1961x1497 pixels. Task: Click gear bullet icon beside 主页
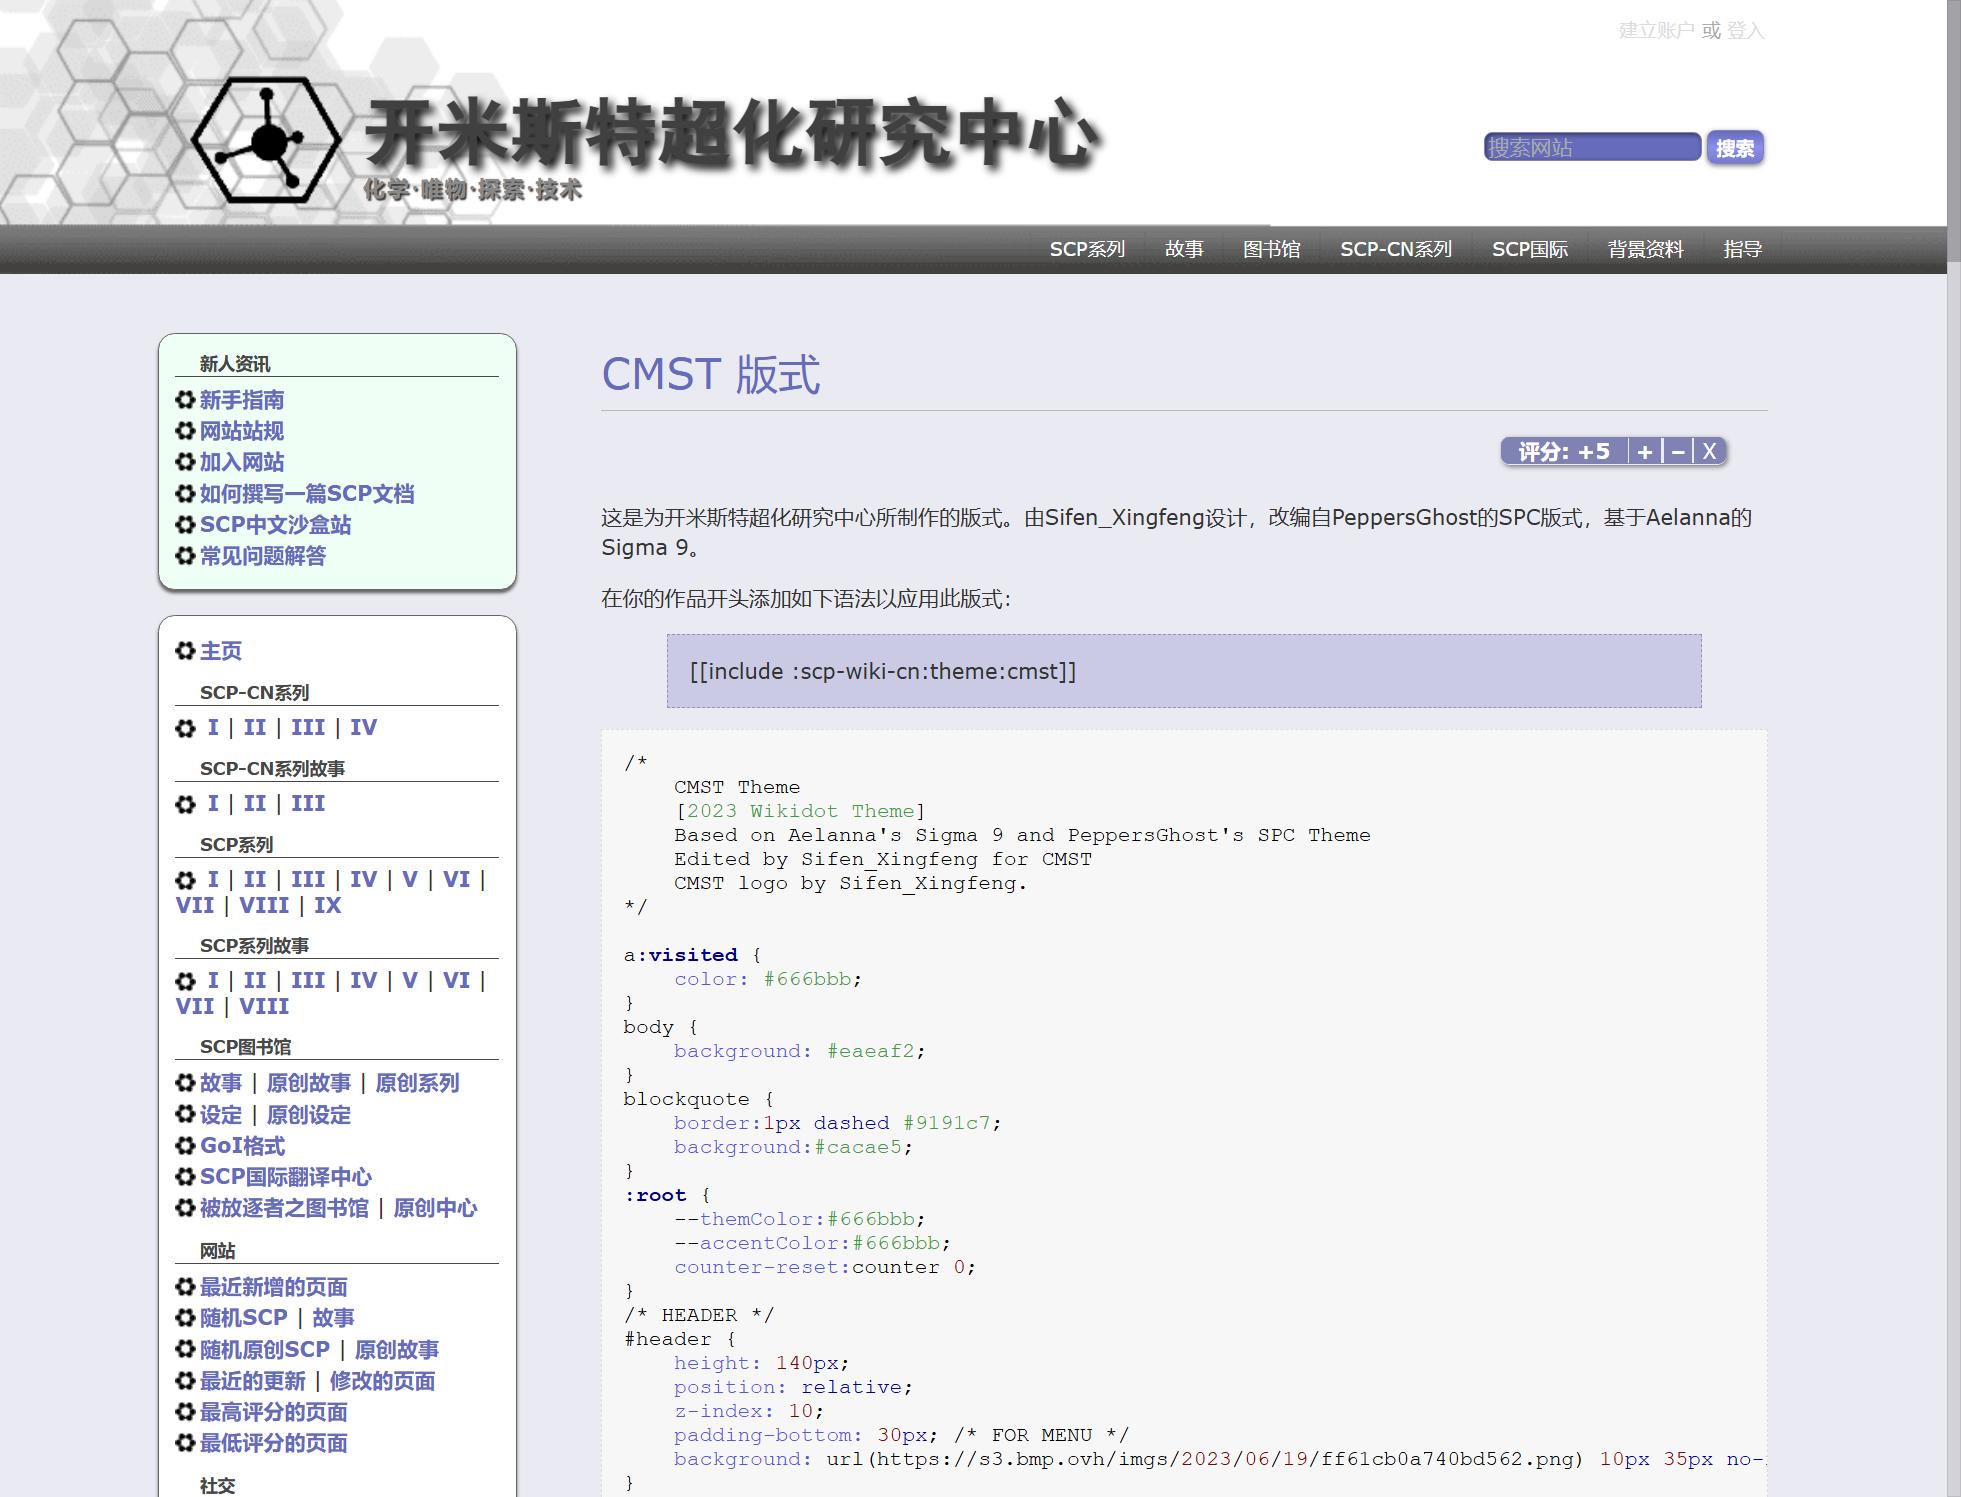[x=185, y=651]
